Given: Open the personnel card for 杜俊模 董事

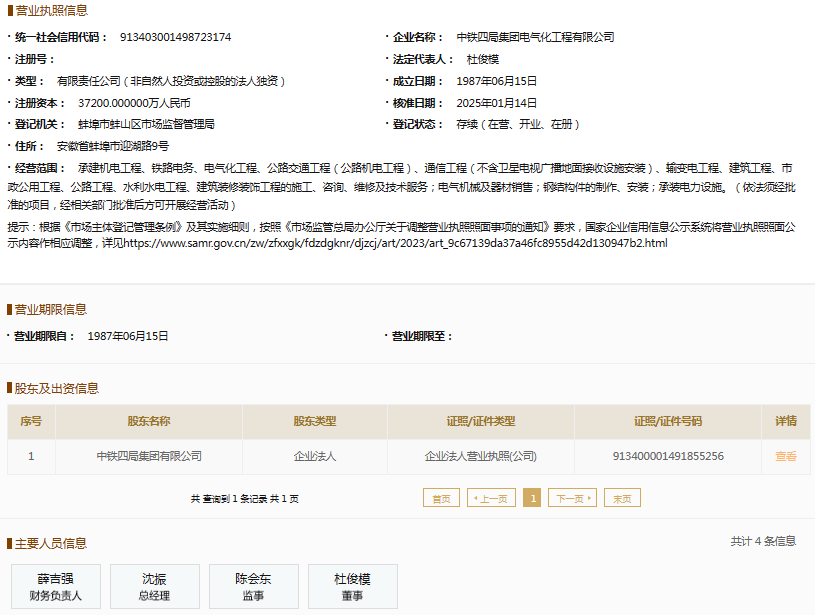Looking at the screenshot, I should click(352, 586).
